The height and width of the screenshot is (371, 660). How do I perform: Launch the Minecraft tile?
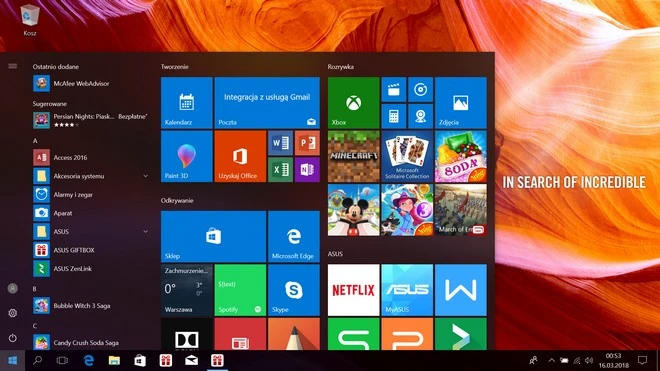pyautogui.click(x=354, y=156)
